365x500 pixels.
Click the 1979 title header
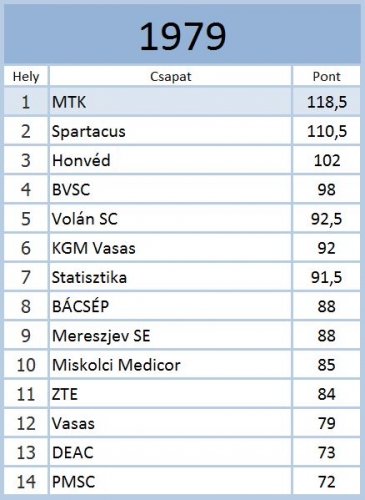(182, 35)
